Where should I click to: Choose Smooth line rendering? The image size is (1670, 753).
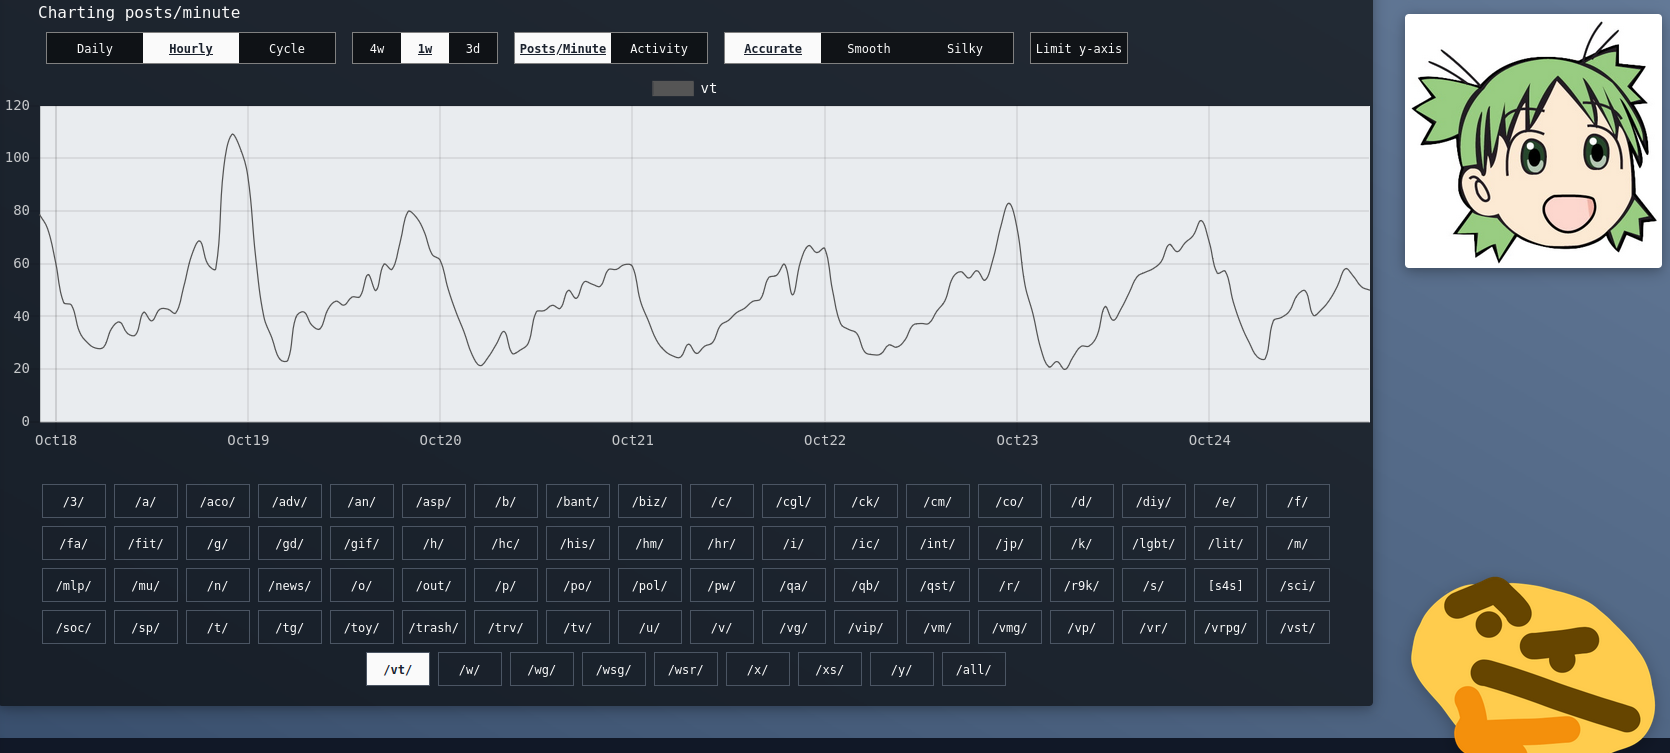tap(868, 48)
